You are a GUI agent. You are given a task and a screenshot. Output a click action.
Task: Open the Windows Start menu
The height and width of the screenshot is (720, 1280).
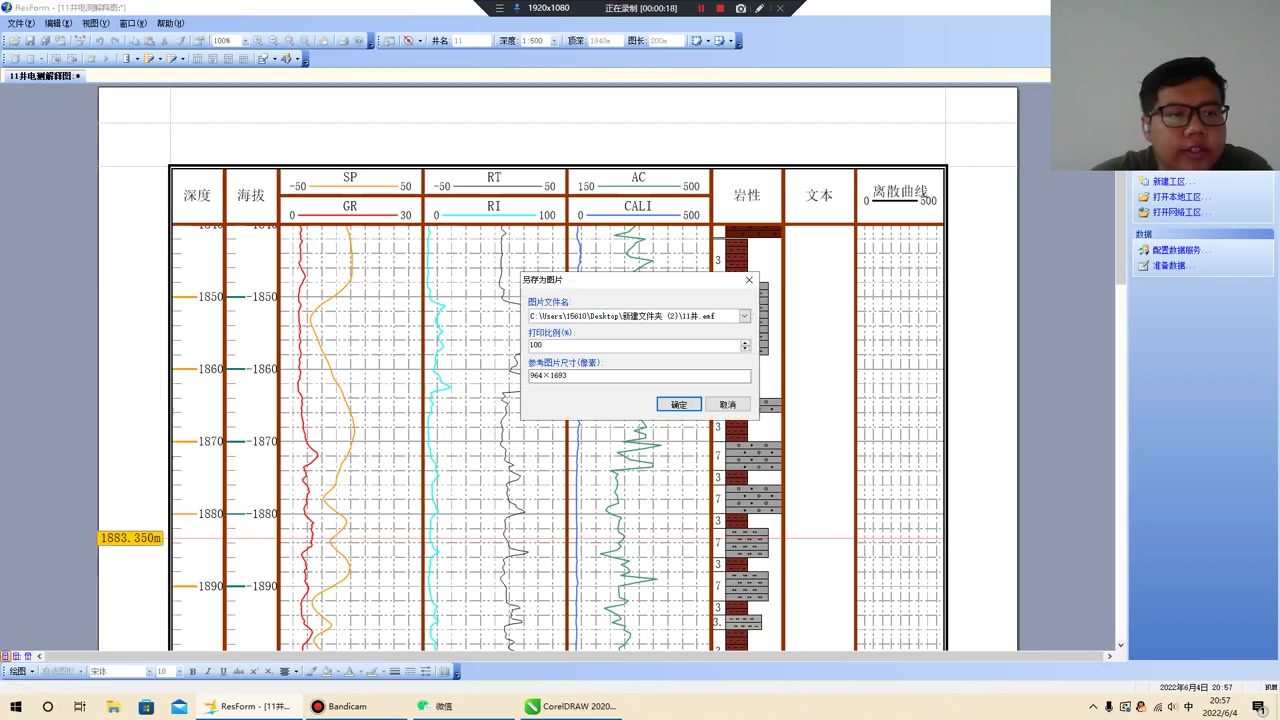point(15,706)
